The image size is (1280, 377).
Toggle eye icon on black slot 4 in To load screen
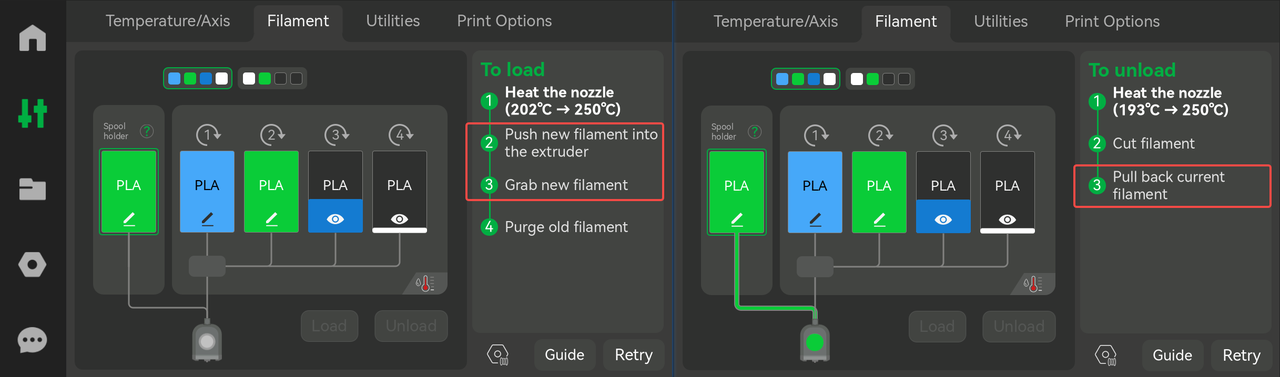coord(399,217)
